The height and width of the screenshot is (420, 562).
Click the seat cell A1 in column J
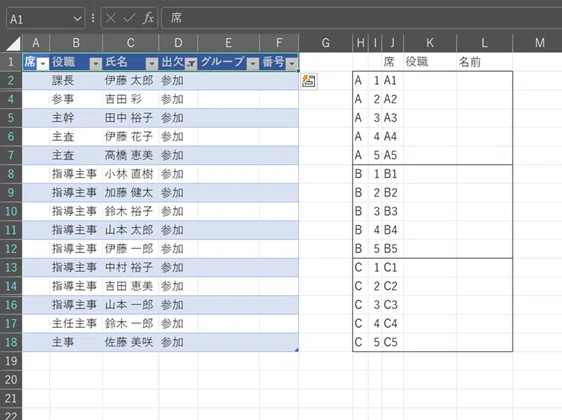tap(392, 80)
